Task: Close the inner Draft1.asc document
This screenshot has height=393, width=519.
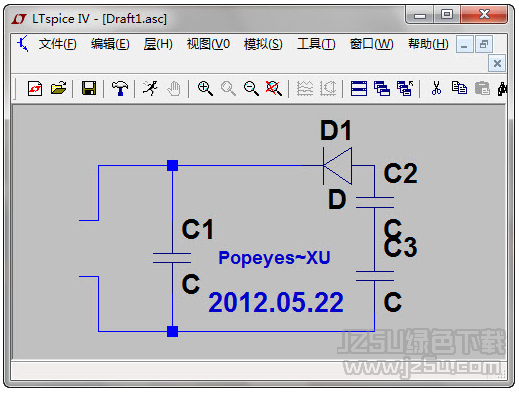Action: [x=497, y=63]
